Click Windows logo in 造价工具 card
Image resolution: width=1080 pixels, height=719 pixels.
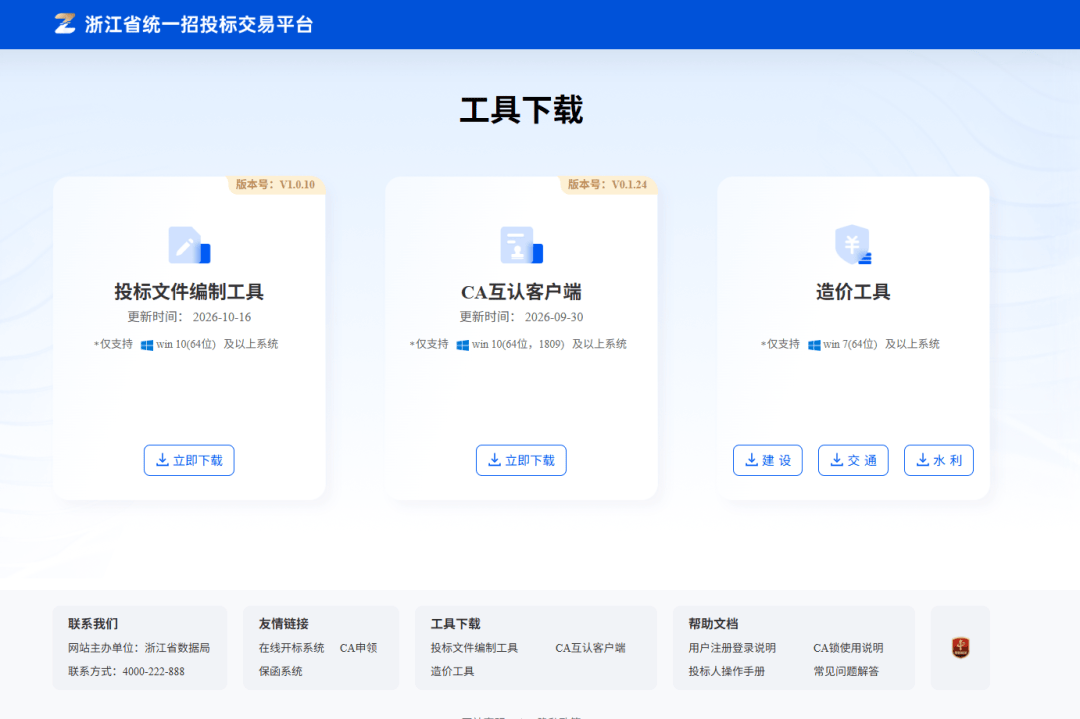point(814,344)
